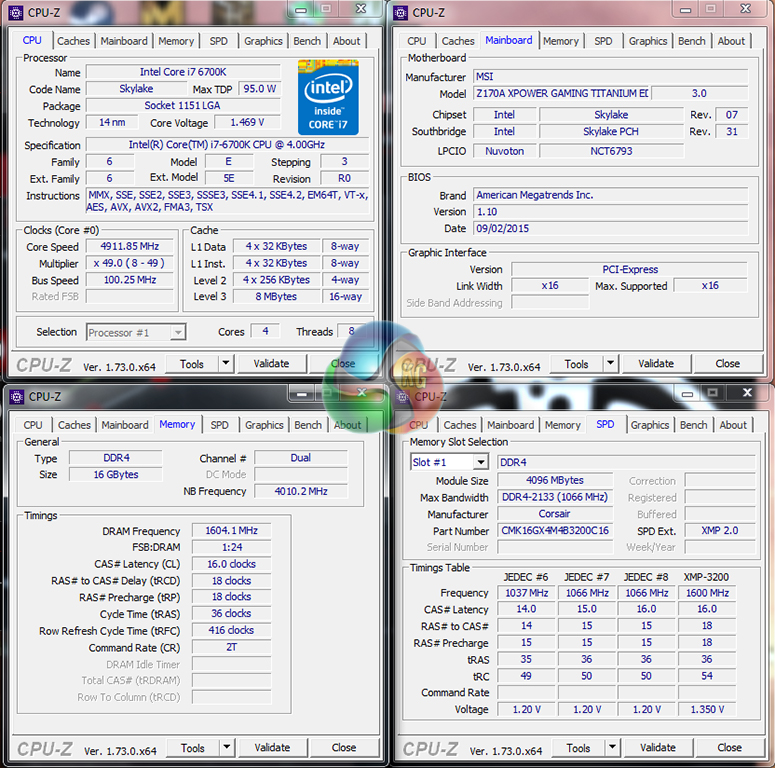Click DRAM Frequency 1604.1 MHz value
The height and width of the screenshot is (768, 775).
click(231, 530)
